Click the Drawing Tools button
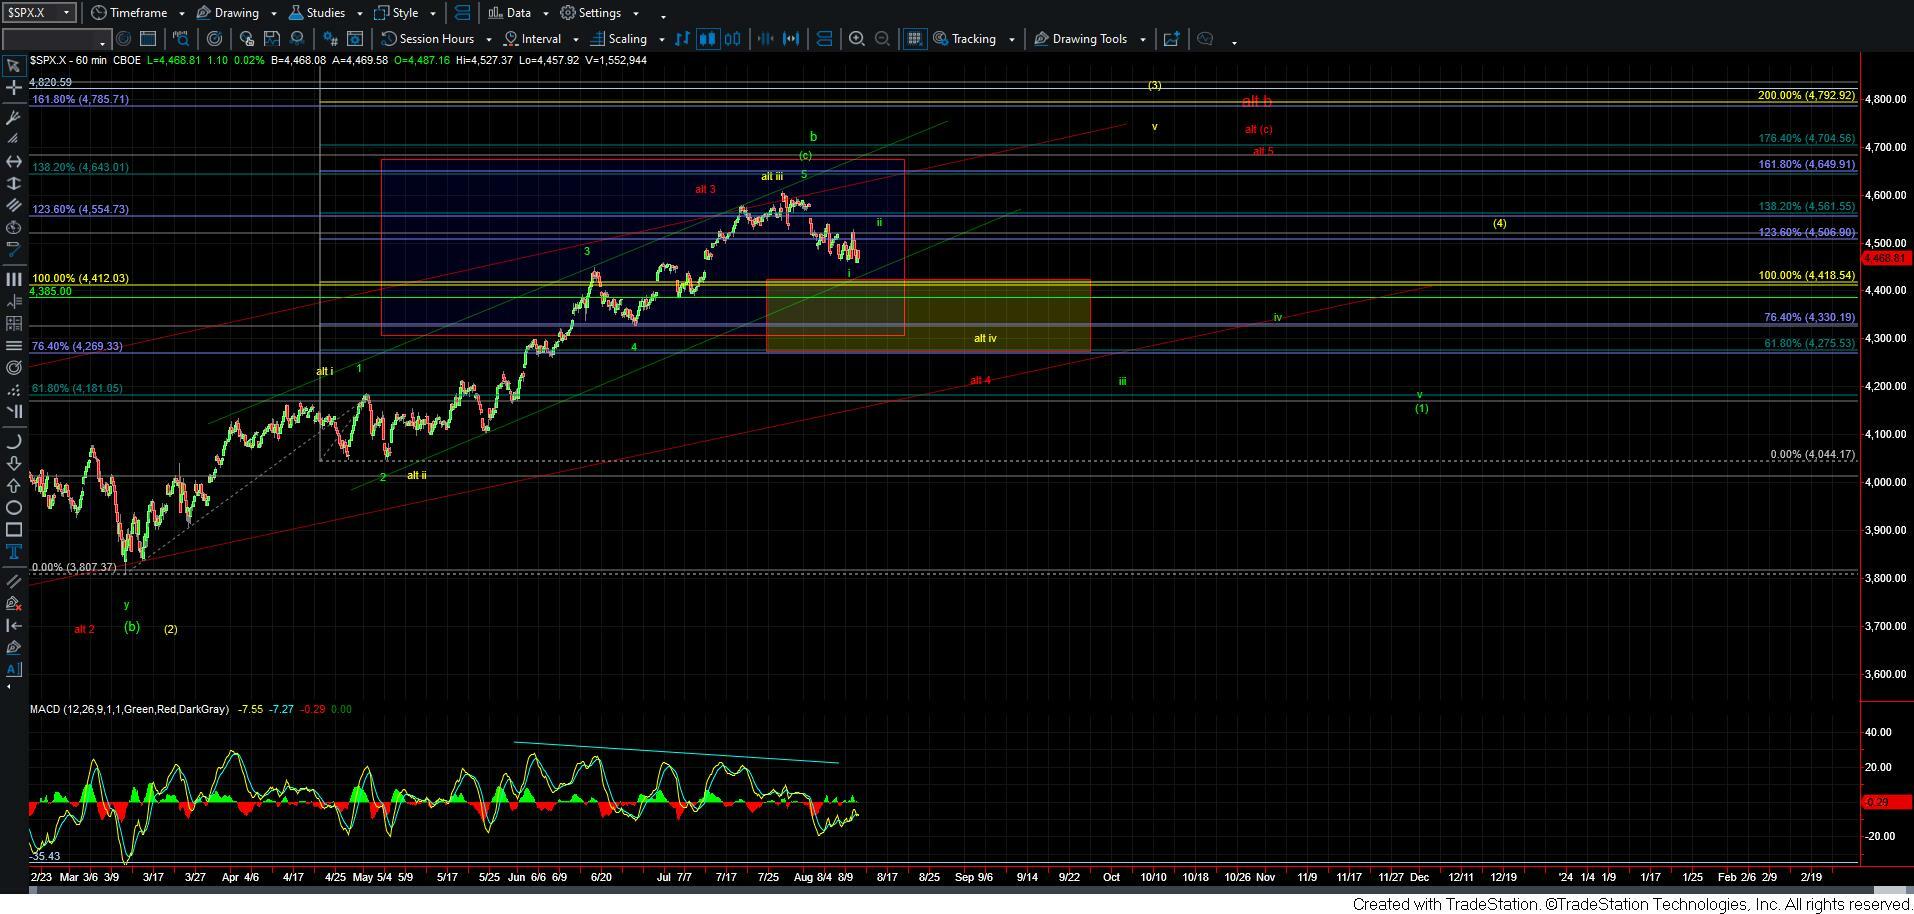This screenshot has height=914, width=1914. coord(1081,39)
